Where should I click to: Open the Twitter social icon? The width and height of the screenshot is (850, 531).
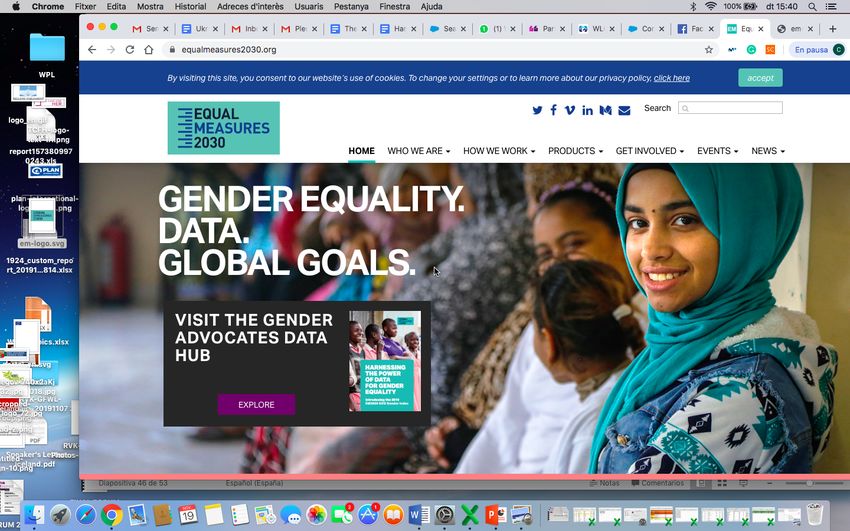click(537, 110)
